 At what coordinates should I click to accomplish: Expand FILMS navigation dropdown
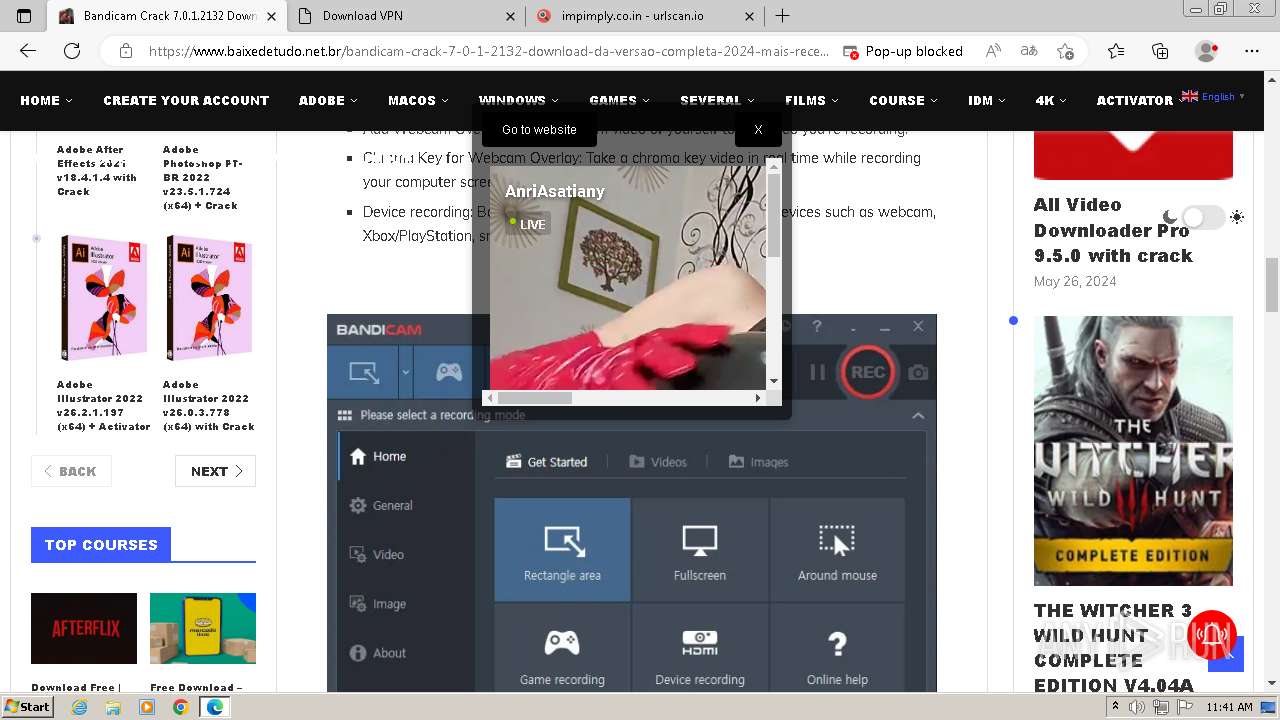(x=811, y=100)
